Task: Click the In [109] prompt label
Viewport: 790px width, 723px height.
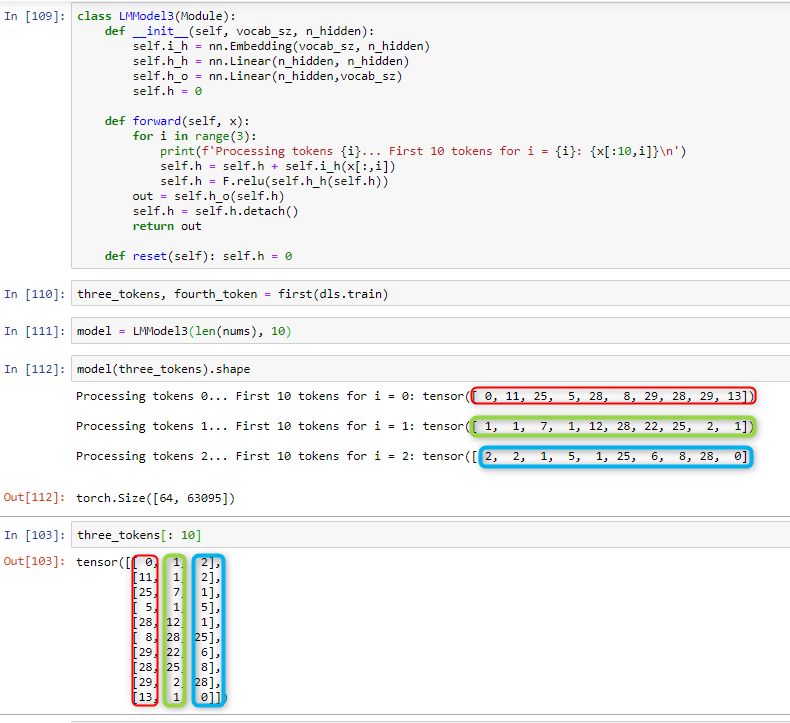Action: click(x=35, y=17)
